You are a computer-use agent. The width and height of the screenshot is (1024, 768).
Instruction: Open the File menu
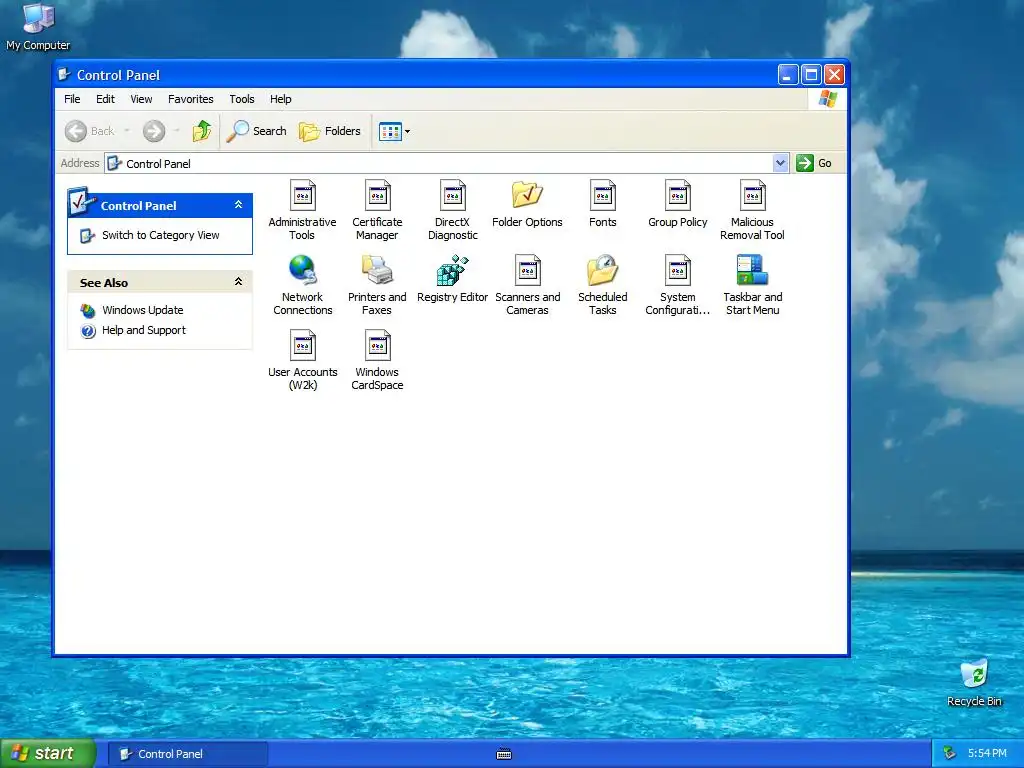72,99
